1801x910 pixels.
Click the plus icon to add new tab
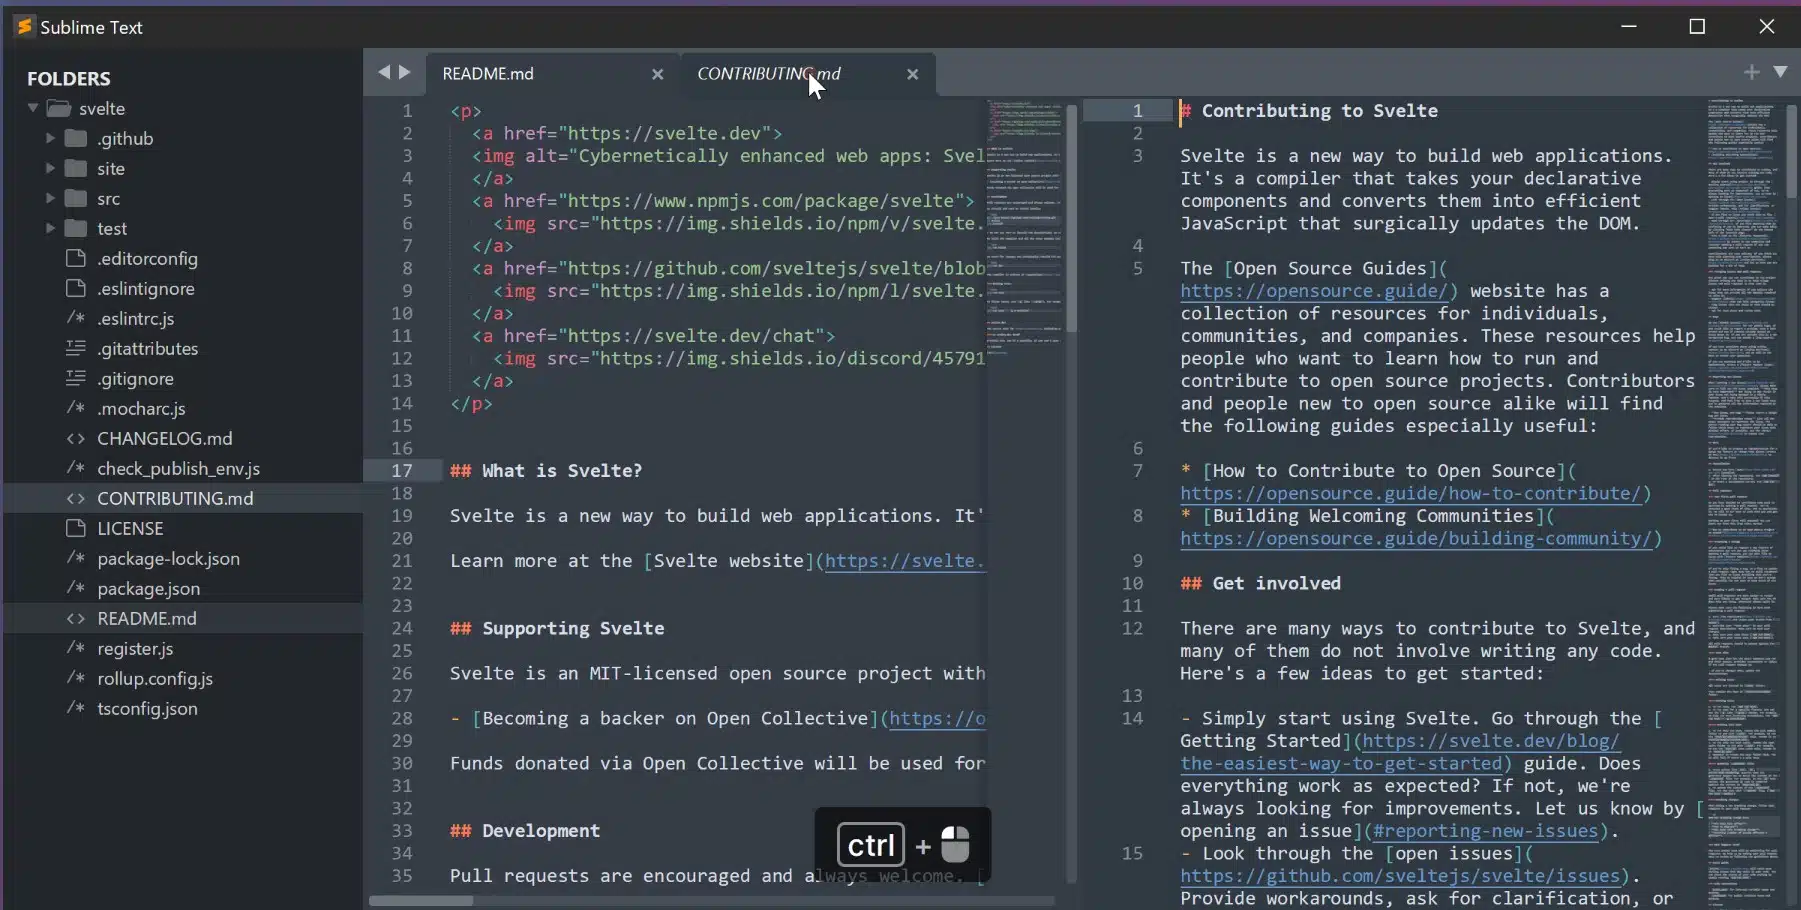(1751, 72)
